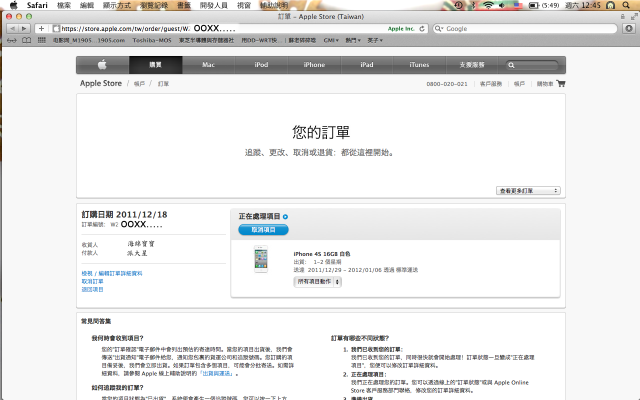
Task: Open the Apple menu in the menu bar
Action: [x=13, y=5]
